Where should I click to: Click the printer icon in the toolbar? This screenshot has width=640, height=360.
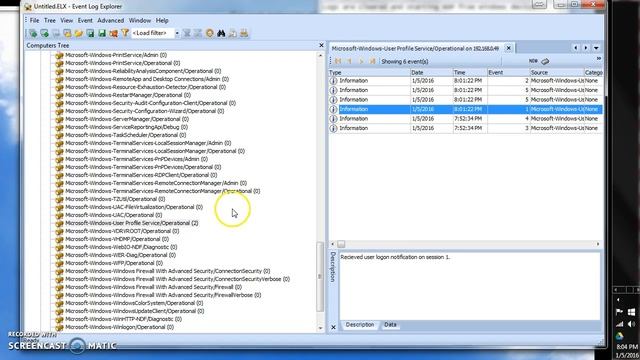[x=244, y=33]
